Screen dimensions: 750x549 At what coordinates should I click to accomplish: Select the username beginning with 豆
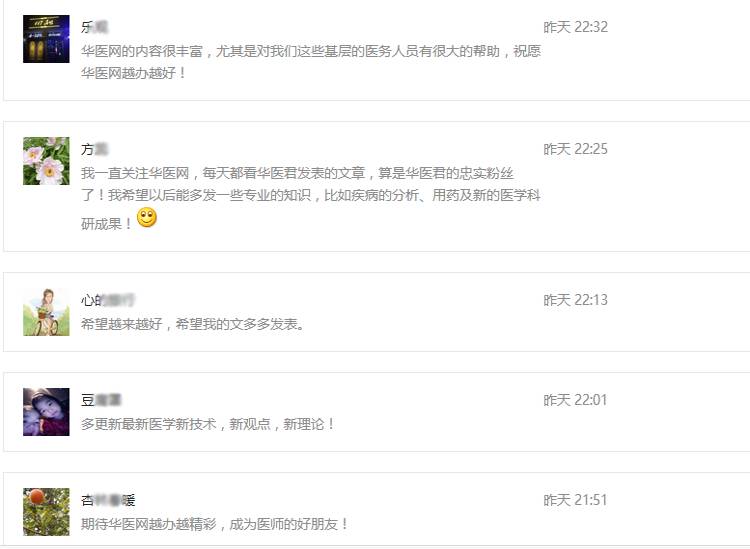point(101,400)
